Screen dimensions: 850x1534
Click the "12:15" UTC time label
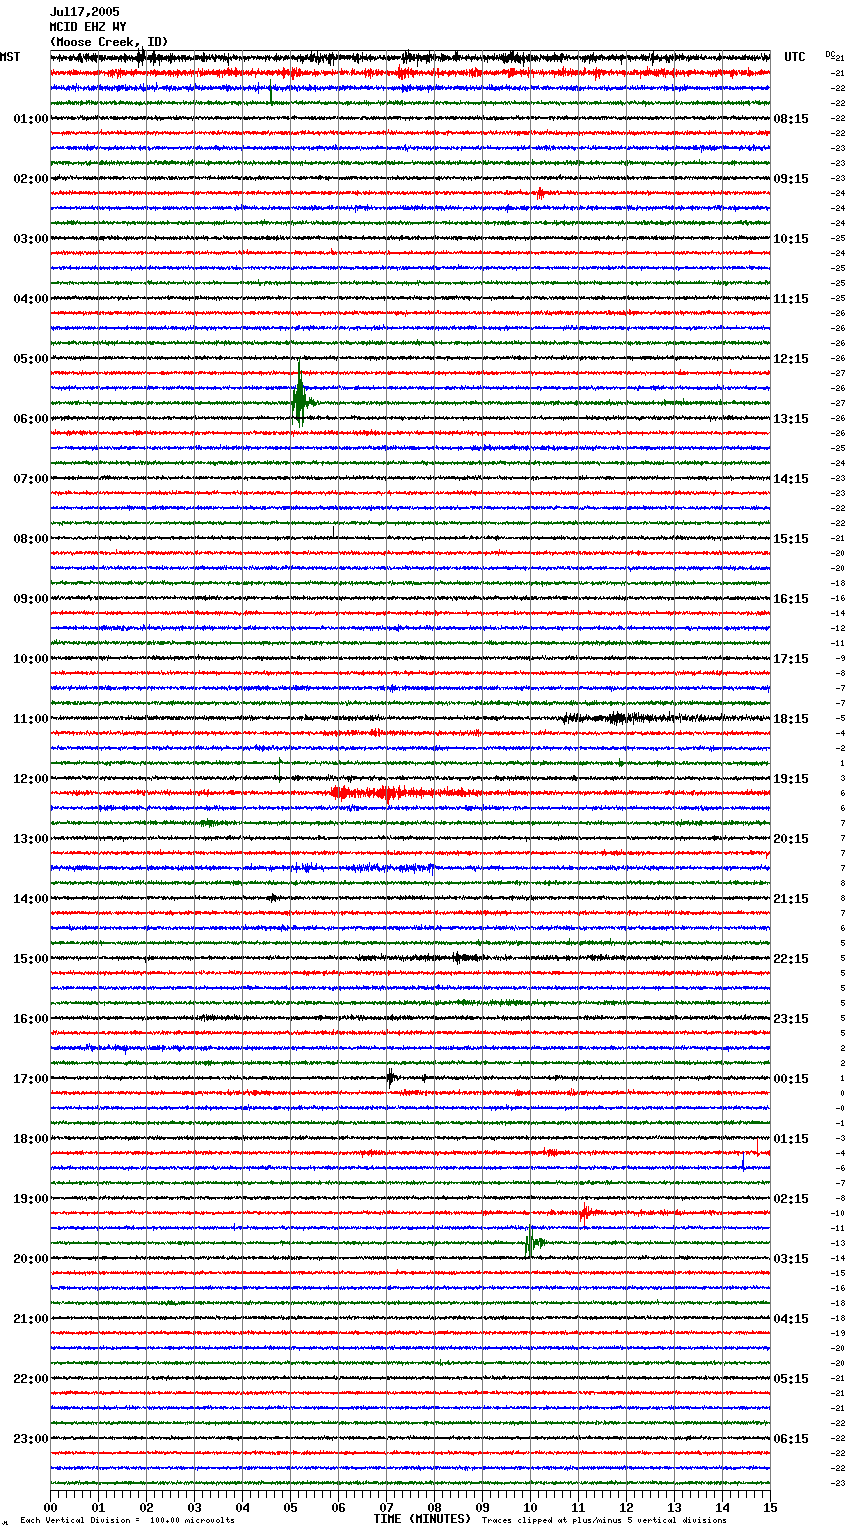[x=791, y=359]
